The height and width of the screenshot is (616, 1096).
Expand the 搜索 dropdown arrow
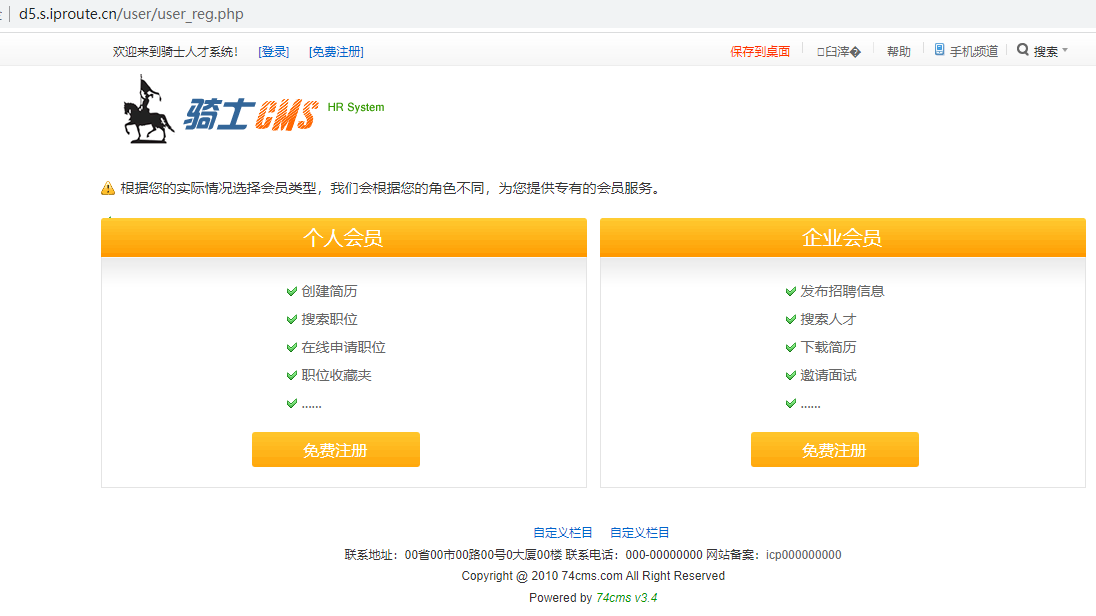1065,51
